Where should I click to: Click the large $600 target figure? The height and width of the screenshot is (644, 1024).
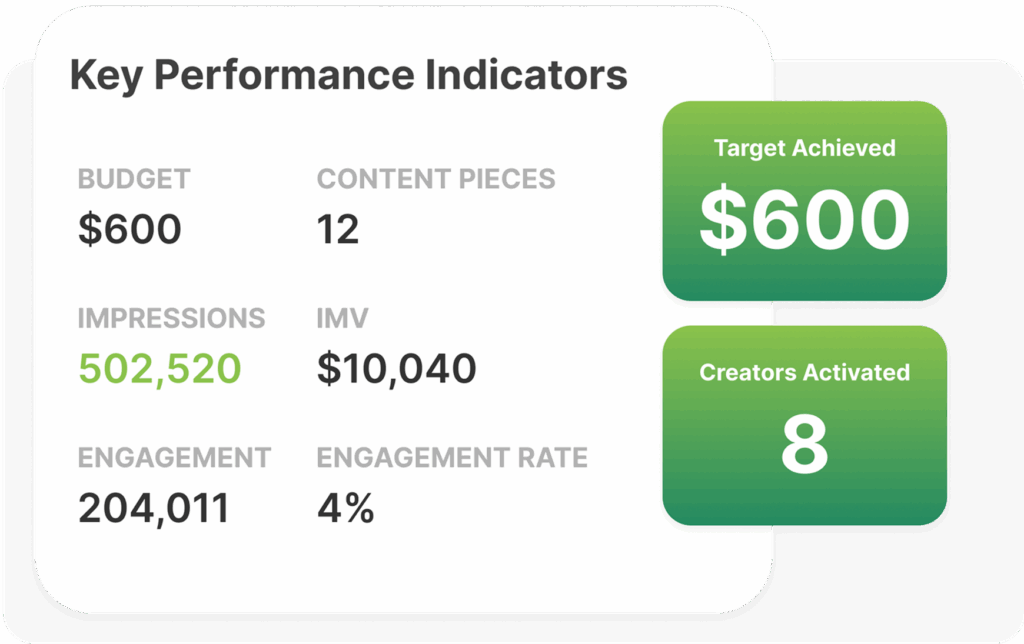click(805, 219)
